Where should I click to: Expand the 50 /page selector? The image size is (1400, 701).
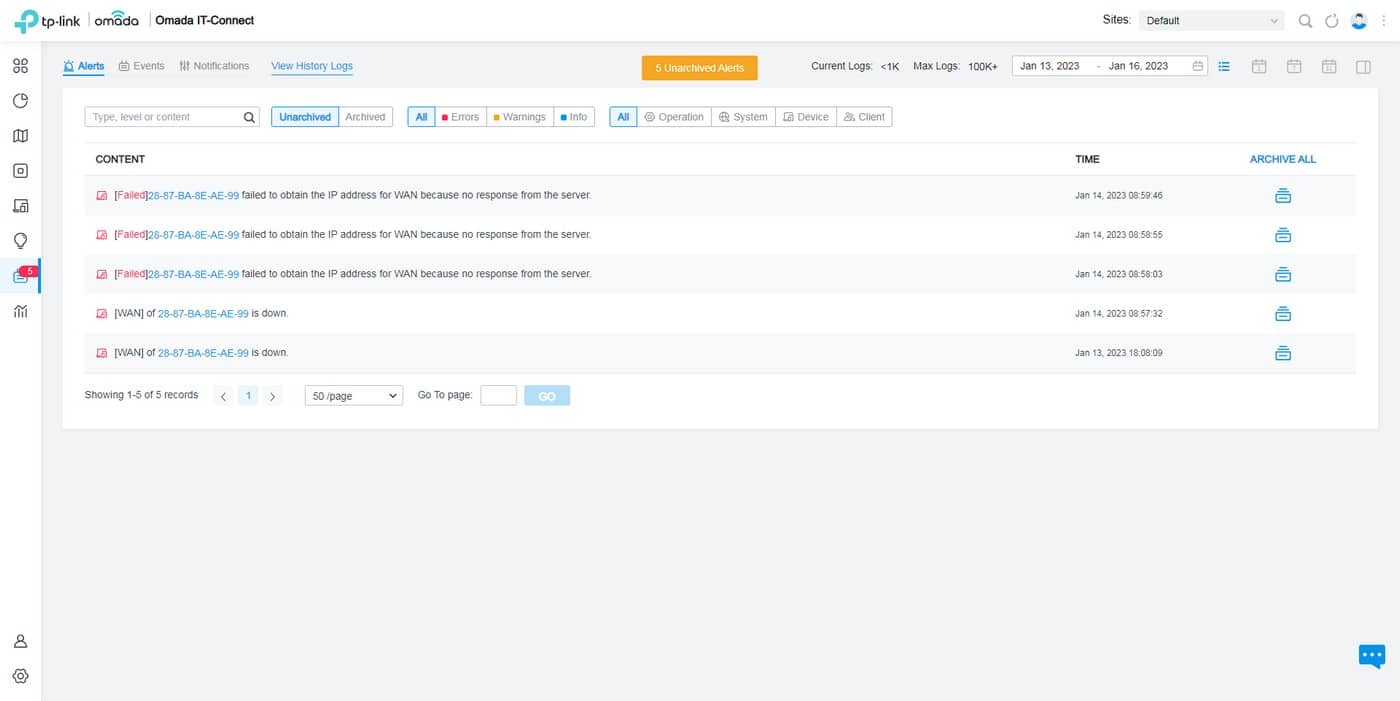353,396
